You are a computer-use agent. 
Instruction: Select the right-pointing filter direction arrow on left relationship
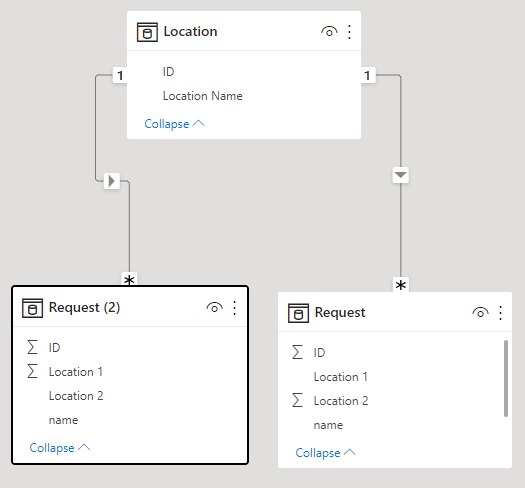(112, 181)
